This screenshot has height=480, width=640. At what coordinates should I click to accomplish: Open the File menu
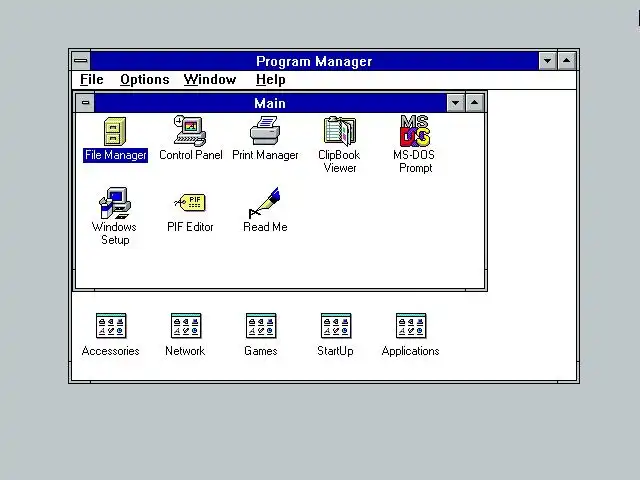92,80
